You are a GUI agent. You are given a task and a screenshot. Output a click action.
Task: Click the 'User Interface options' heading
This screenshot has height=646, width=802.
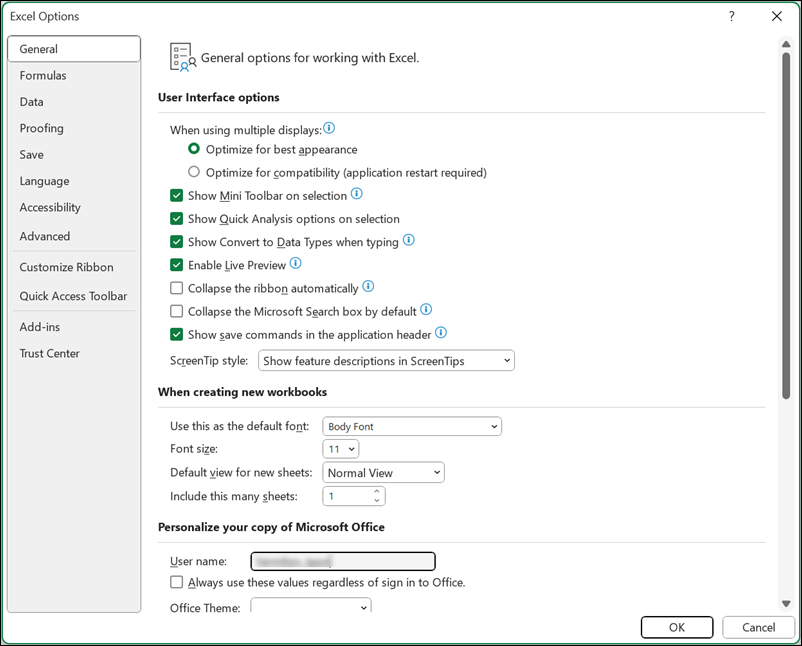click(x=219, y=97)
